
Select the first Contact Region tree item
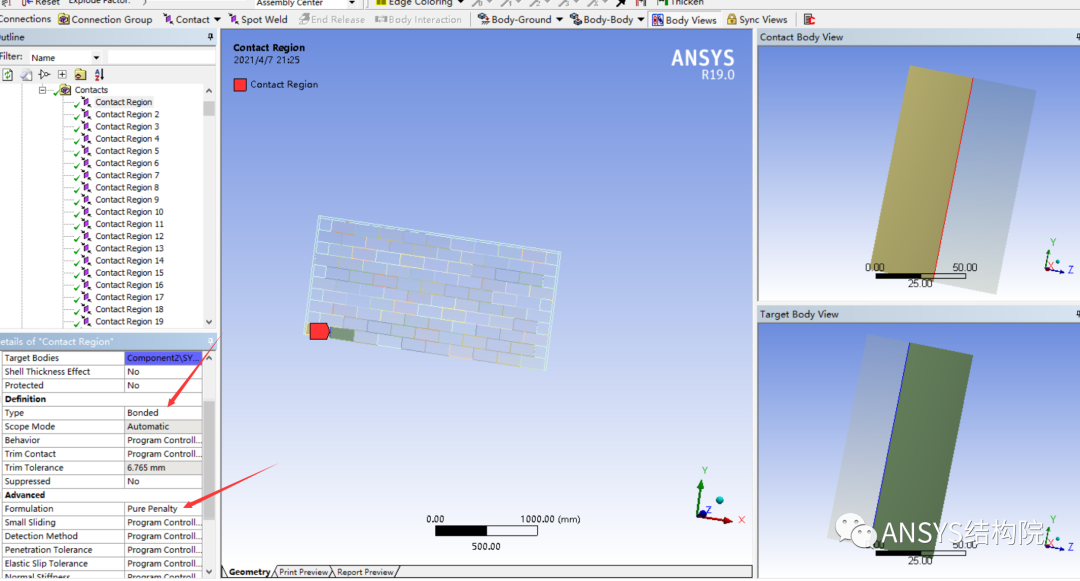click(123, 102)
